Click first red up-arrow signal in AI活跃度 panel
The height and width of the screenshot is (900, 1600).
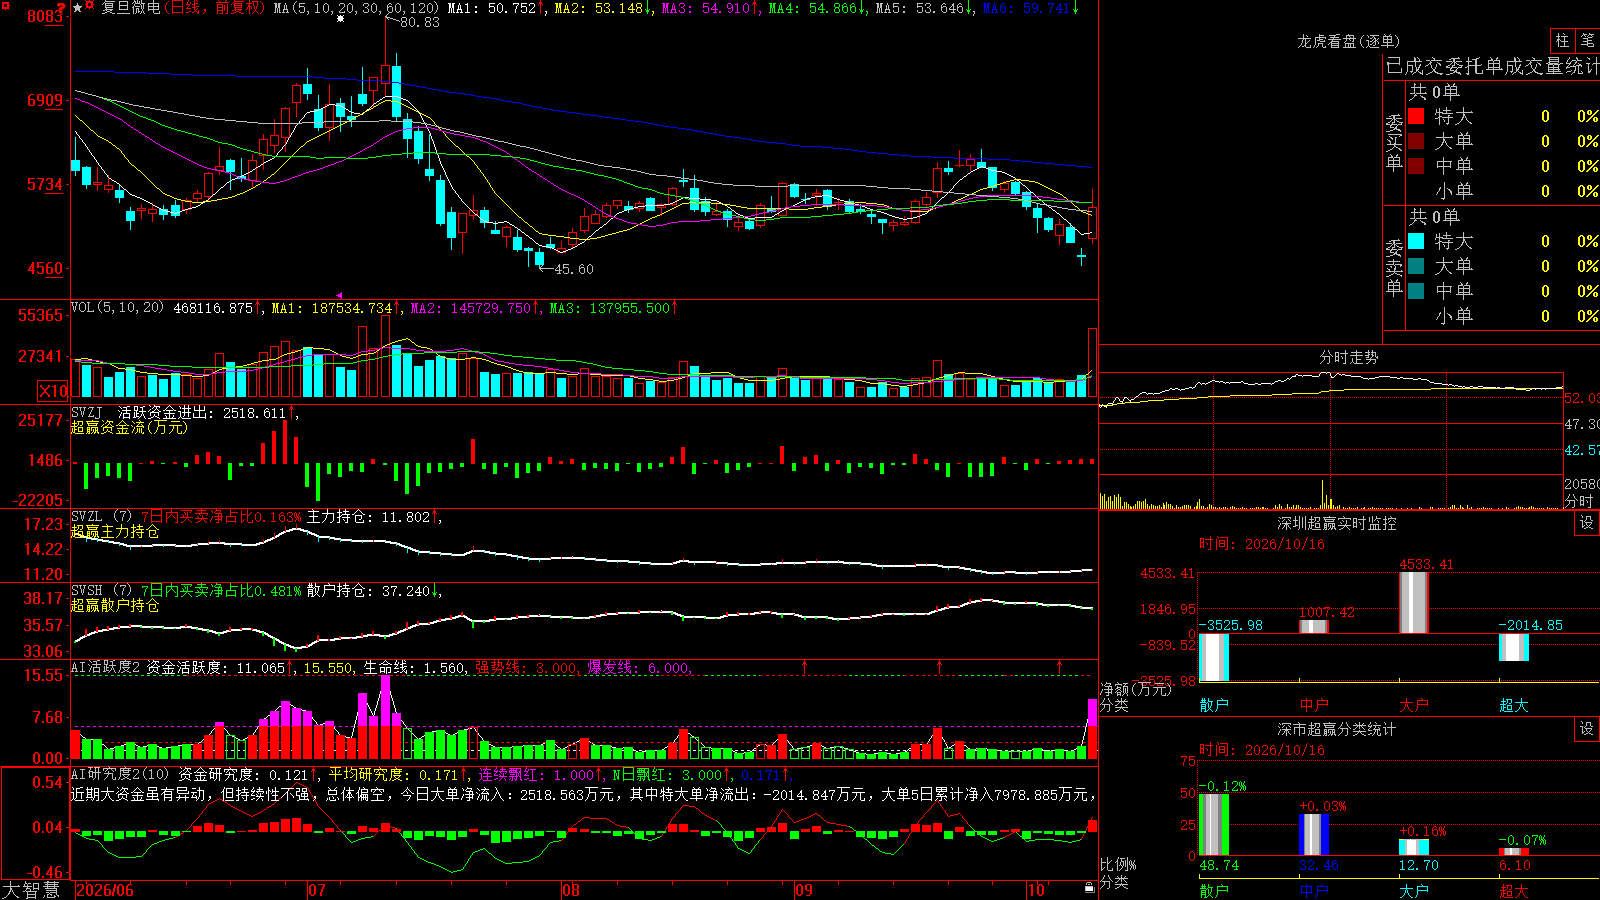point(804,666)
